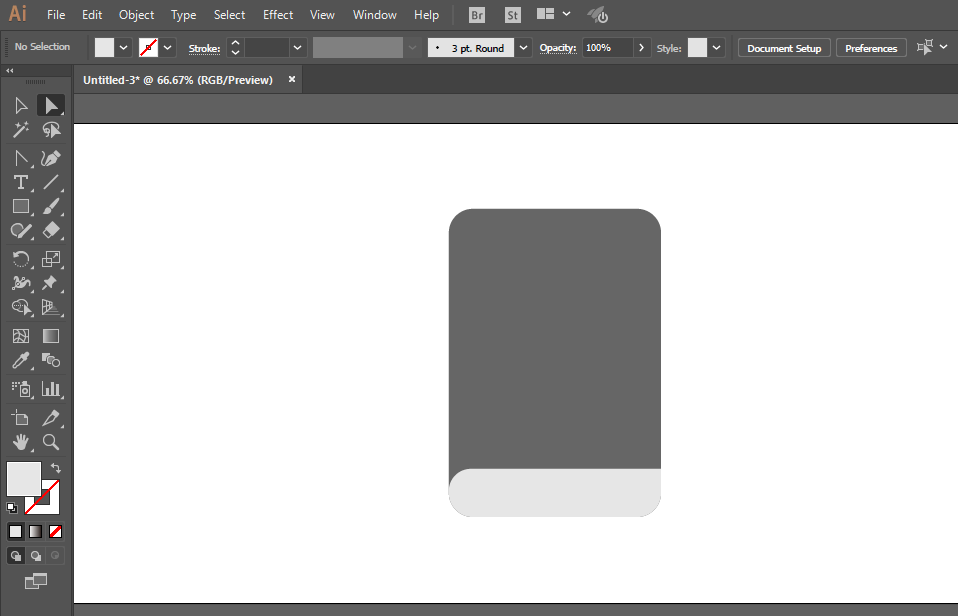Select the Rotate tool
This screenshot has width=958, height=616.
click(21, 259)
